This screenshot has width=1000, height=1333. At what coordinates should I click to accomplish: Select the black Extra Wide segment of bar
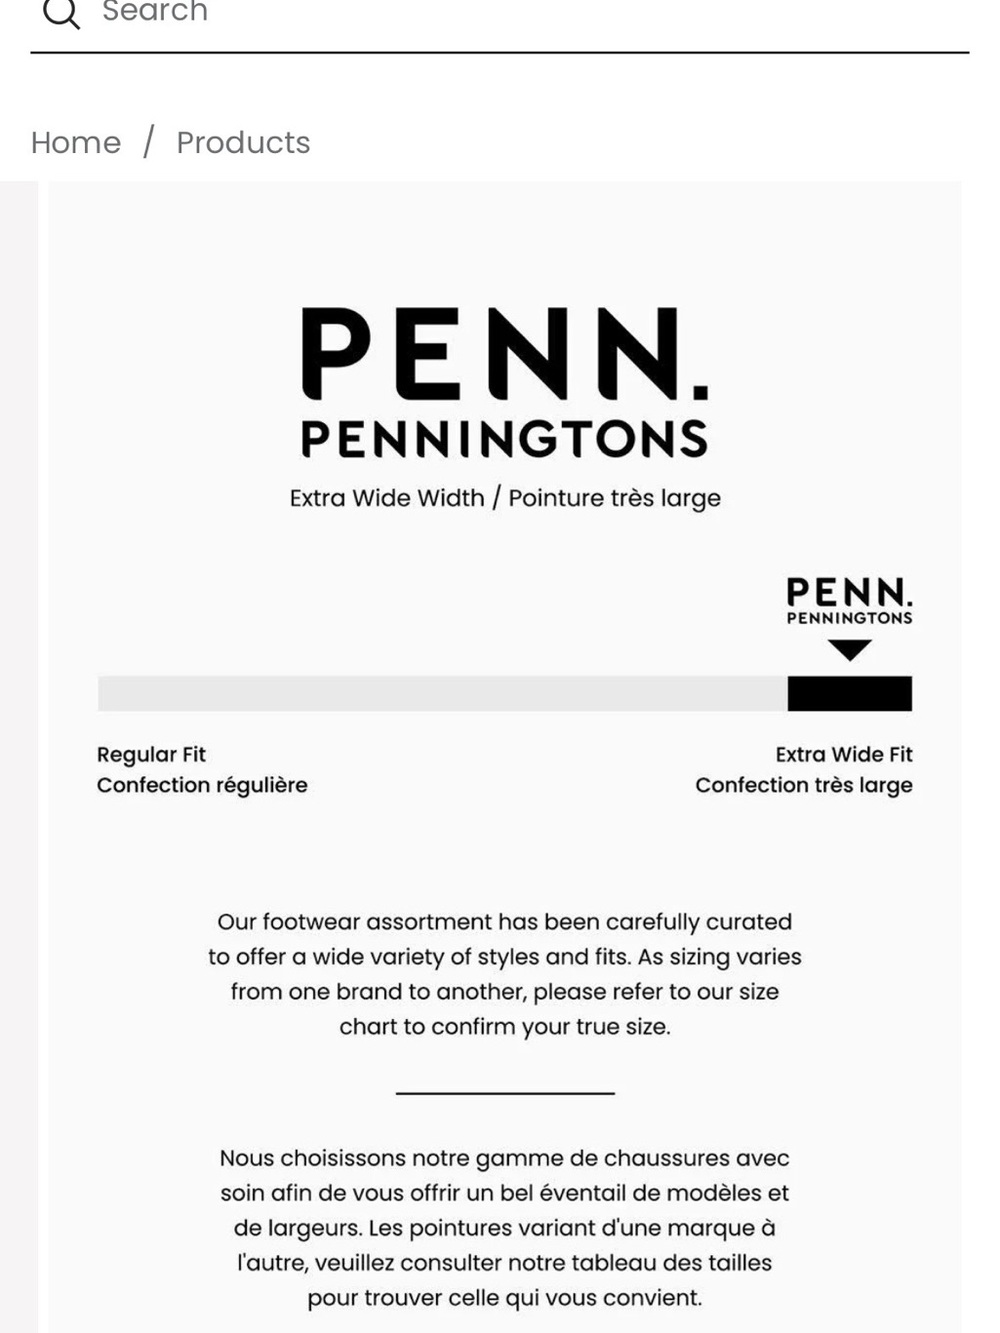(850, 693)
